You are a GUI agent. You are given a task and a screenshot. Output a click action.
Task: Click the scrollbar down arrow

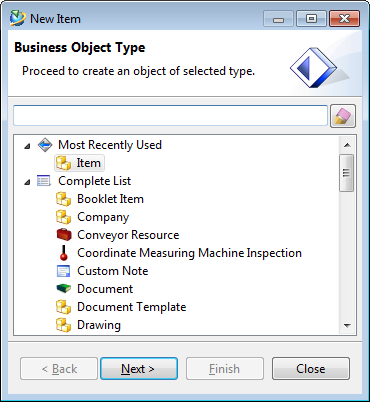coord(347,326)
